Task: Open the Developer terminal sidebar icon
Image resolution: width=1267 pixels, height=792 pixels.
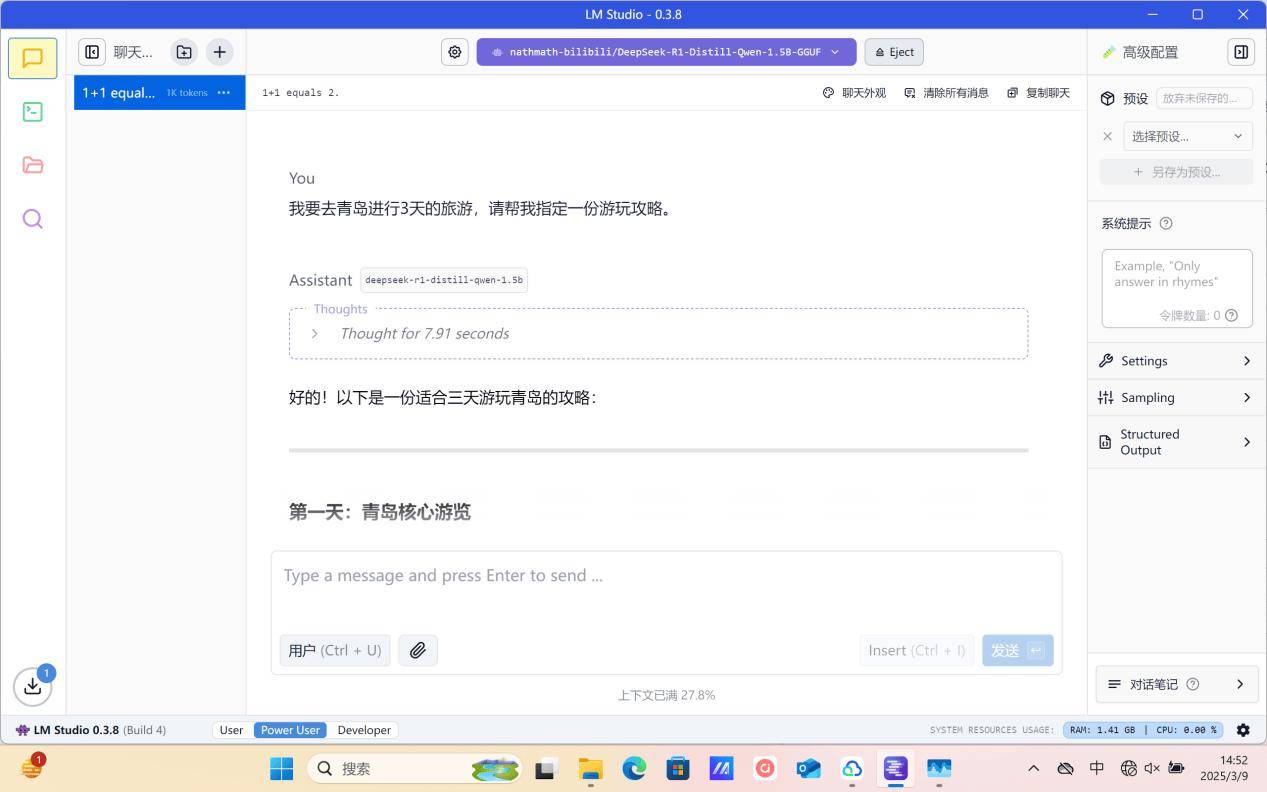Action: pyautogui.click(x=32, y=112)
